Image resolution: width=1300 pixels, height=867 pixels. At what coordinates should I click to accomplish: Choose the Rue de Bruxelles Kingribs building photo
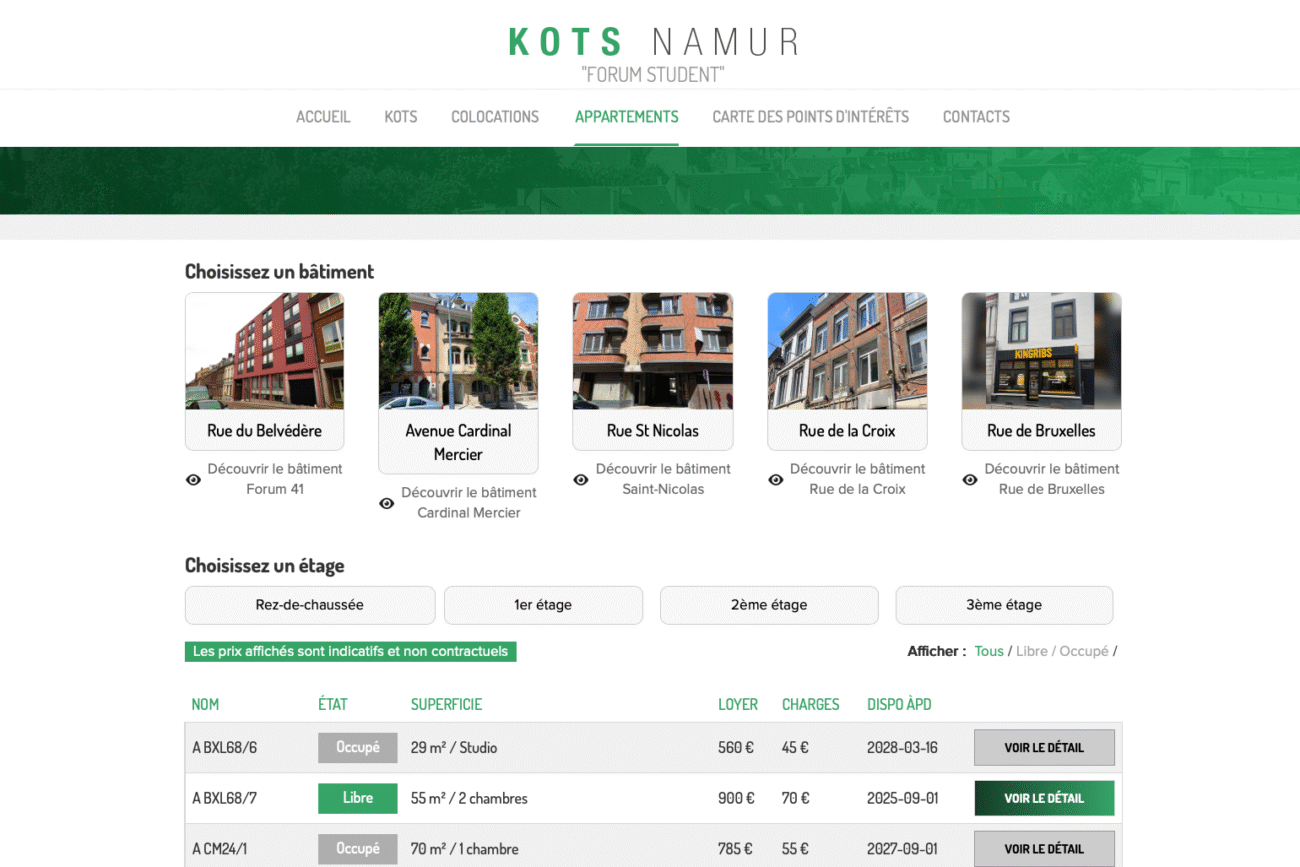(x=1041, y=351)
